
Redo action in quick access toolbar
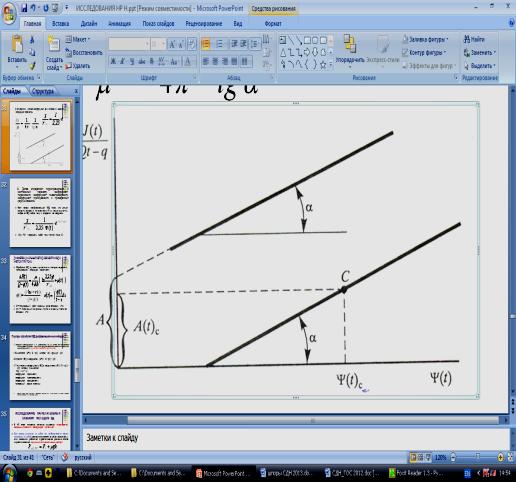(x=46, y=8)
